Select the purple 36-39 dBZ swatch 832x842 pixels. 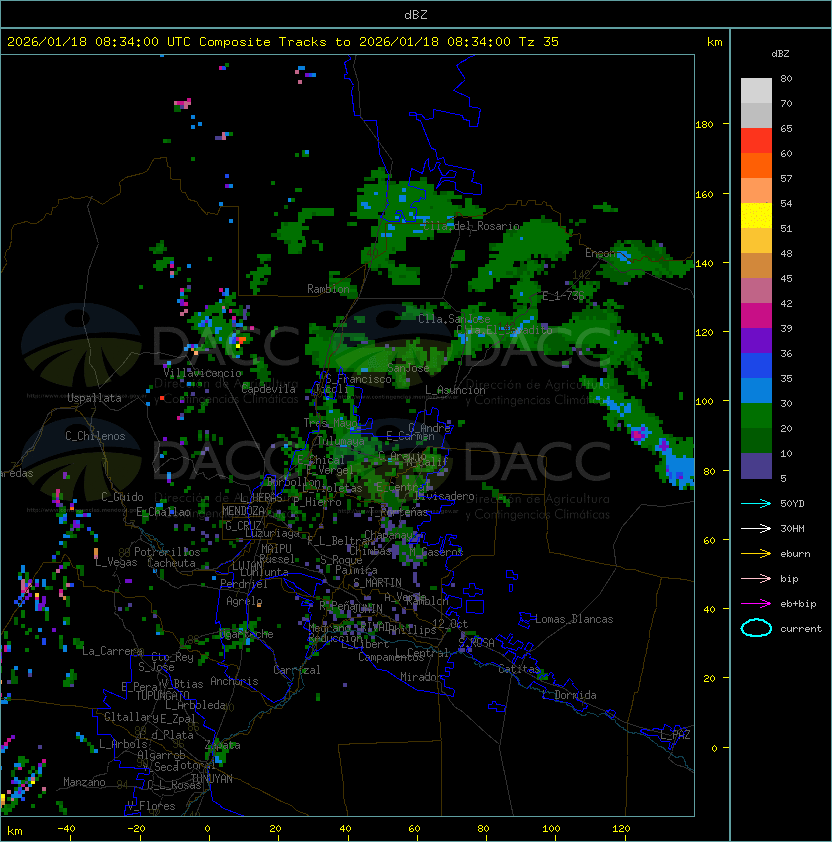[x=756, y=340]
